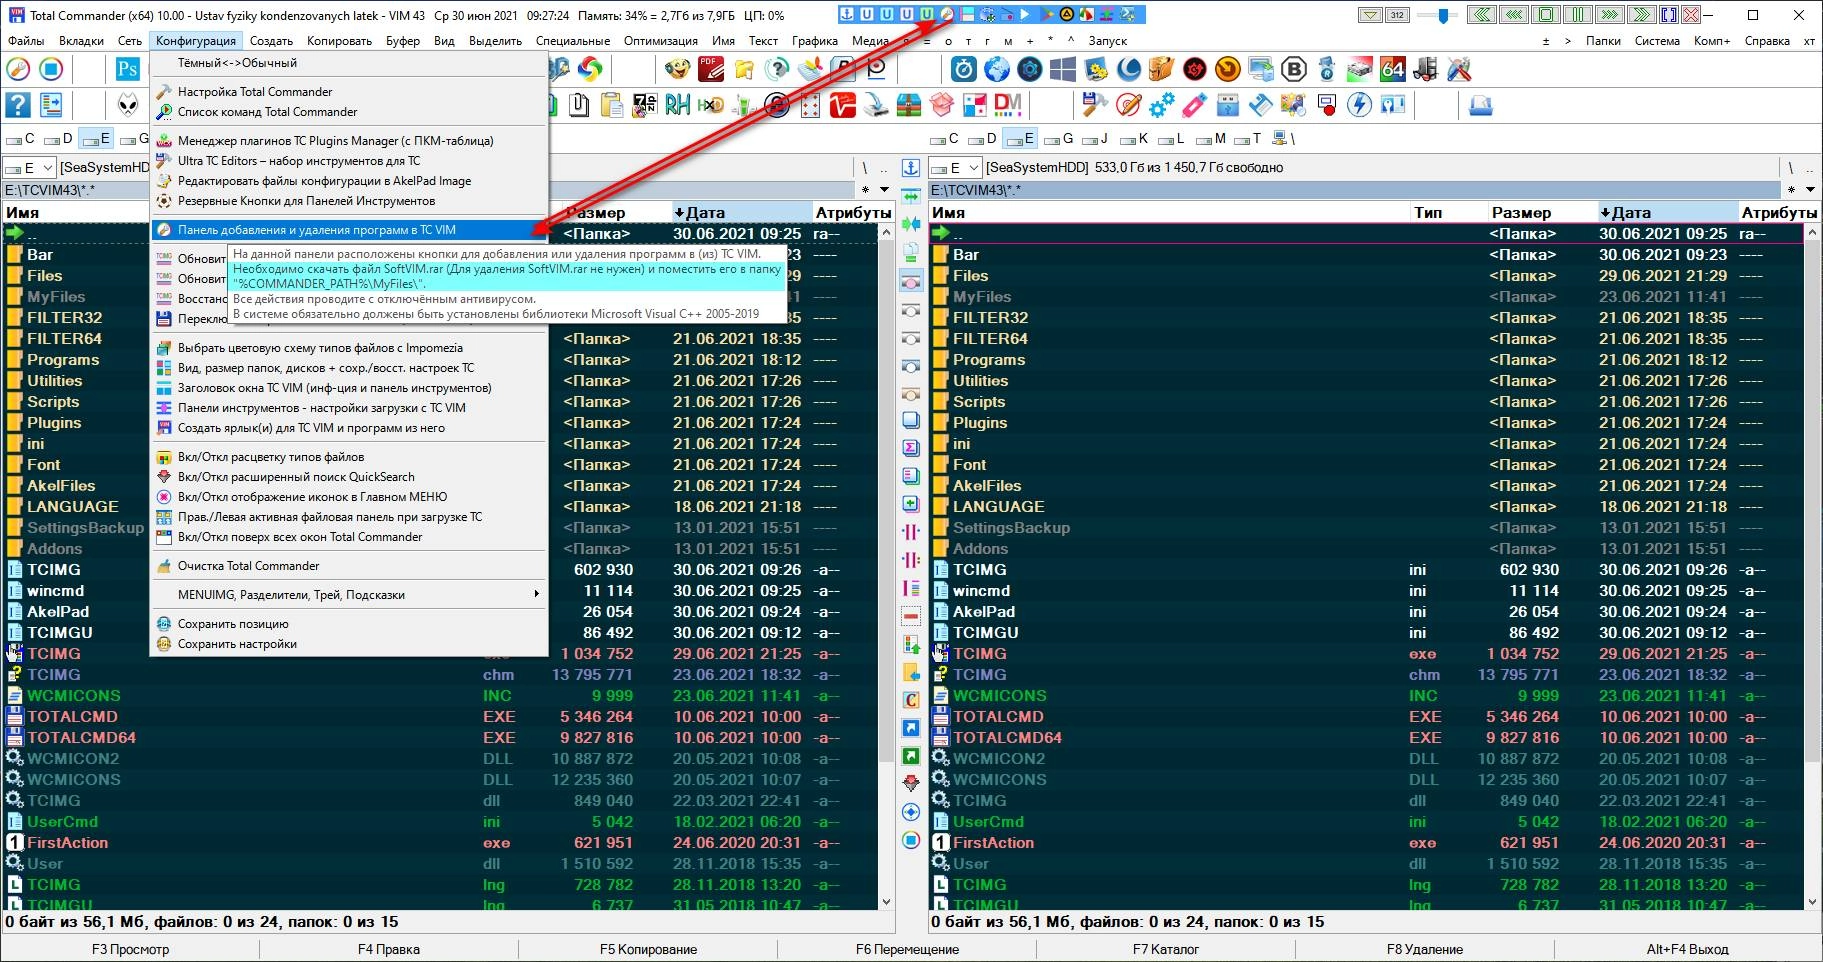Click the blue brackets title bar button
Viewport: 1823px width, 962px height.
1668,15
